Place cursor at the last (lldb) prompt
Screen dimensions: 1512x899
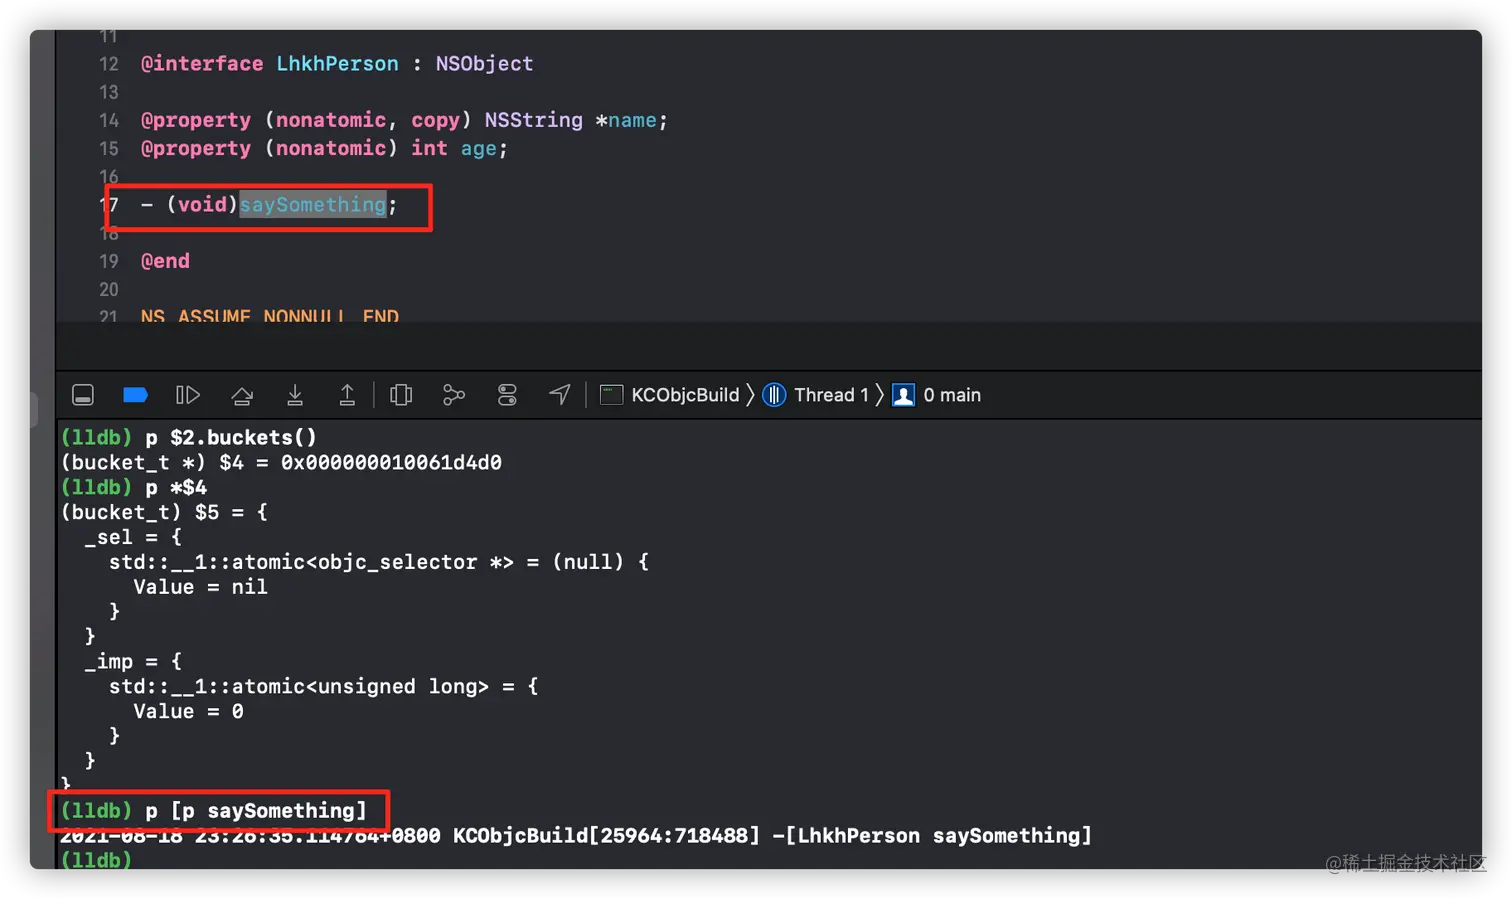click(x=96, y=860)
